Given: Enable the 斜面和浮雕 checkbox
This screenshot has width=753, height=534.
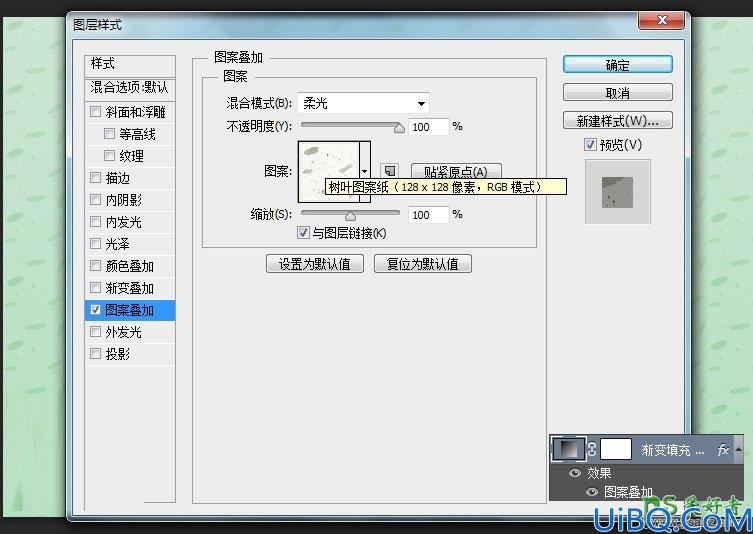Looking at the screenshot, I should pyautogui.click(x=96, y=112).
